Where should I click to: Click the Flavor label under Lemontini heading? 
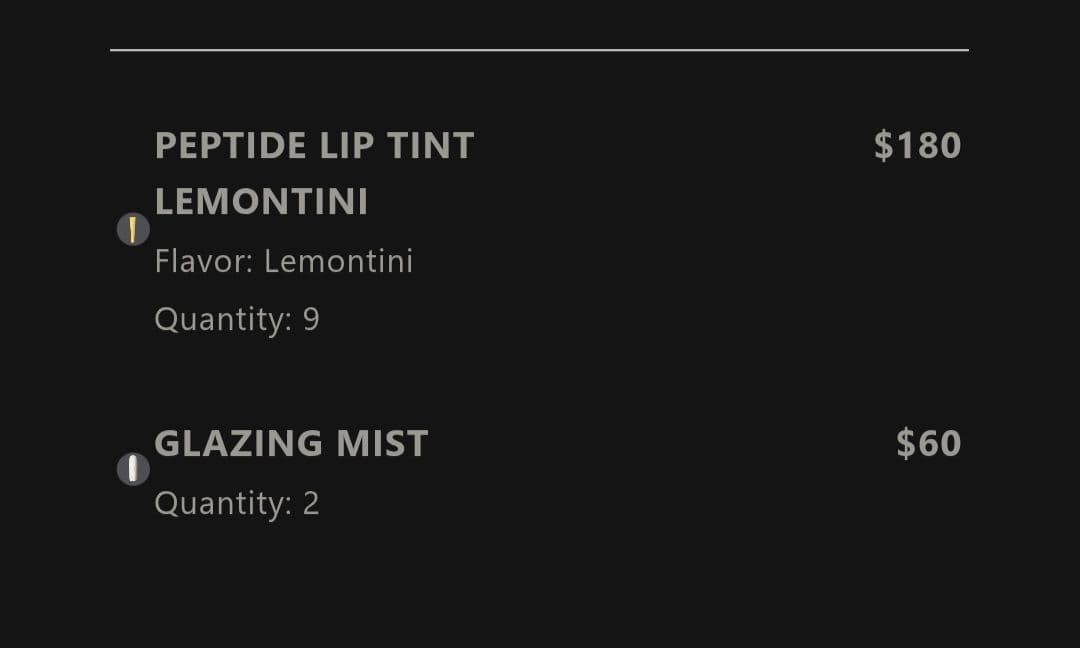(x=204, y=262)
